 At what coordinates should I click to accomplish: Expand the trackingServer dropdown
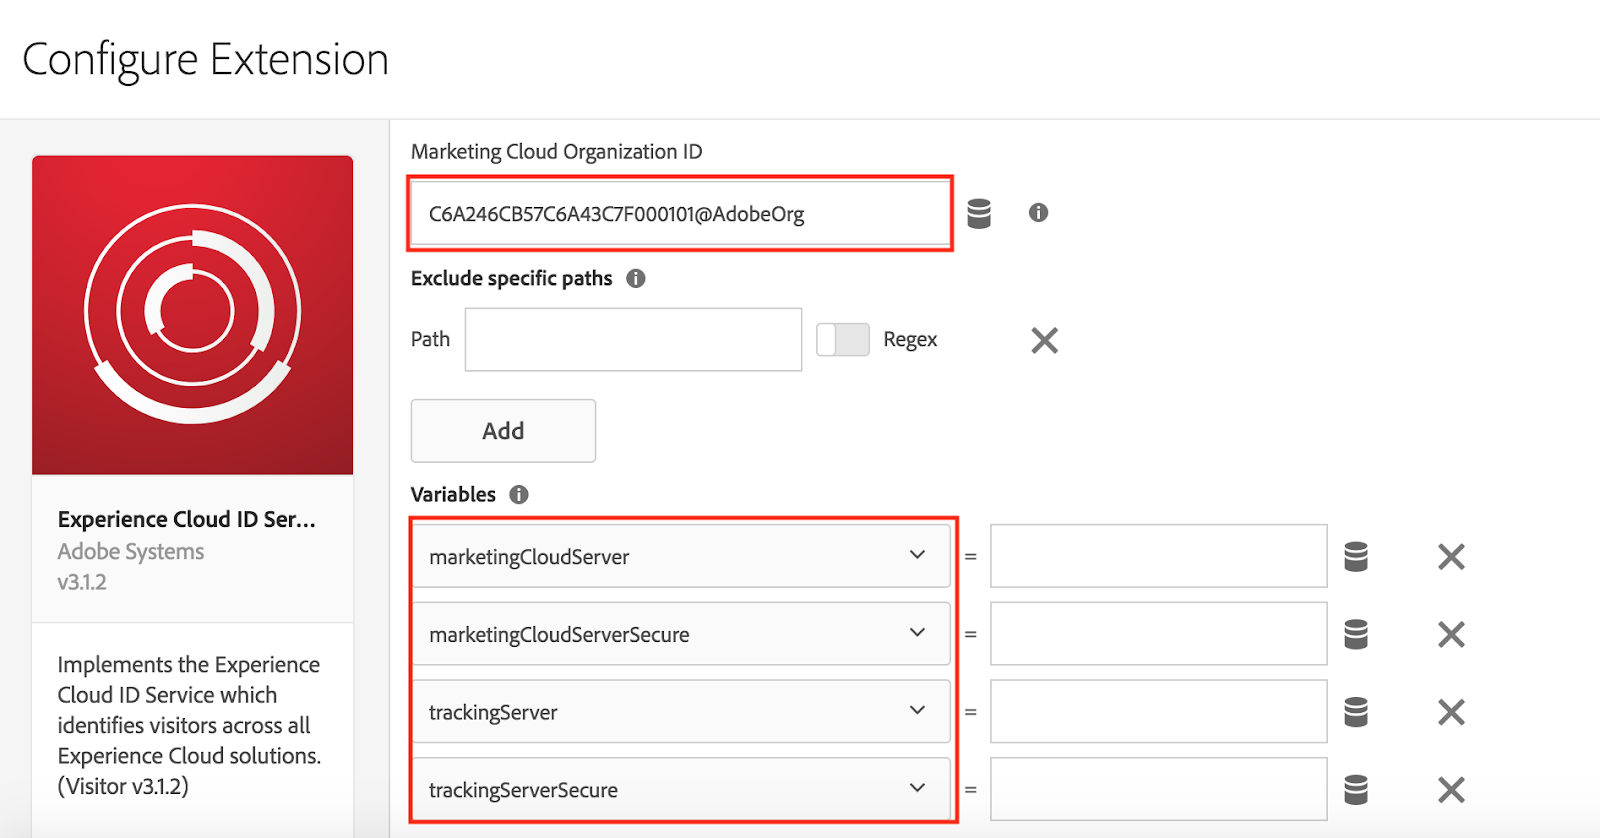click(681, 712)
